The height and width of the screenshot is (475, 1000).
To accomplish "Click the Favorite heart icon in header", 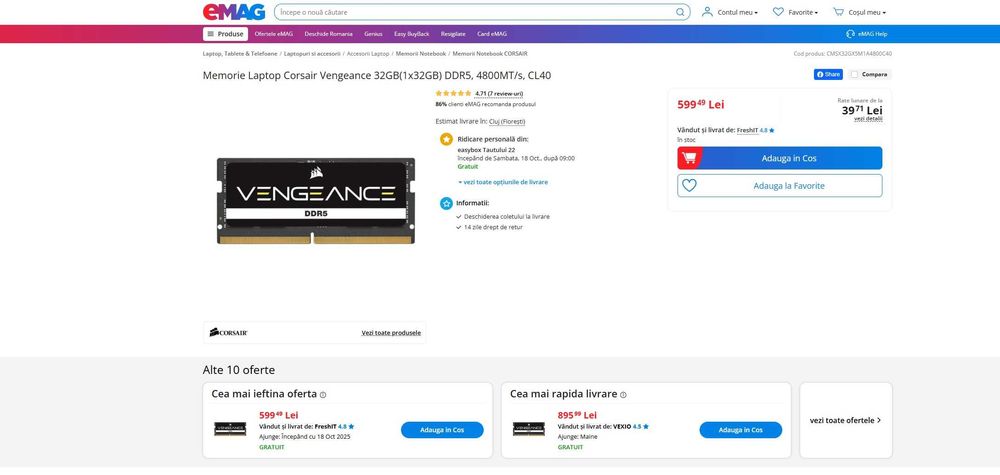I will click(x=778, y=11).
